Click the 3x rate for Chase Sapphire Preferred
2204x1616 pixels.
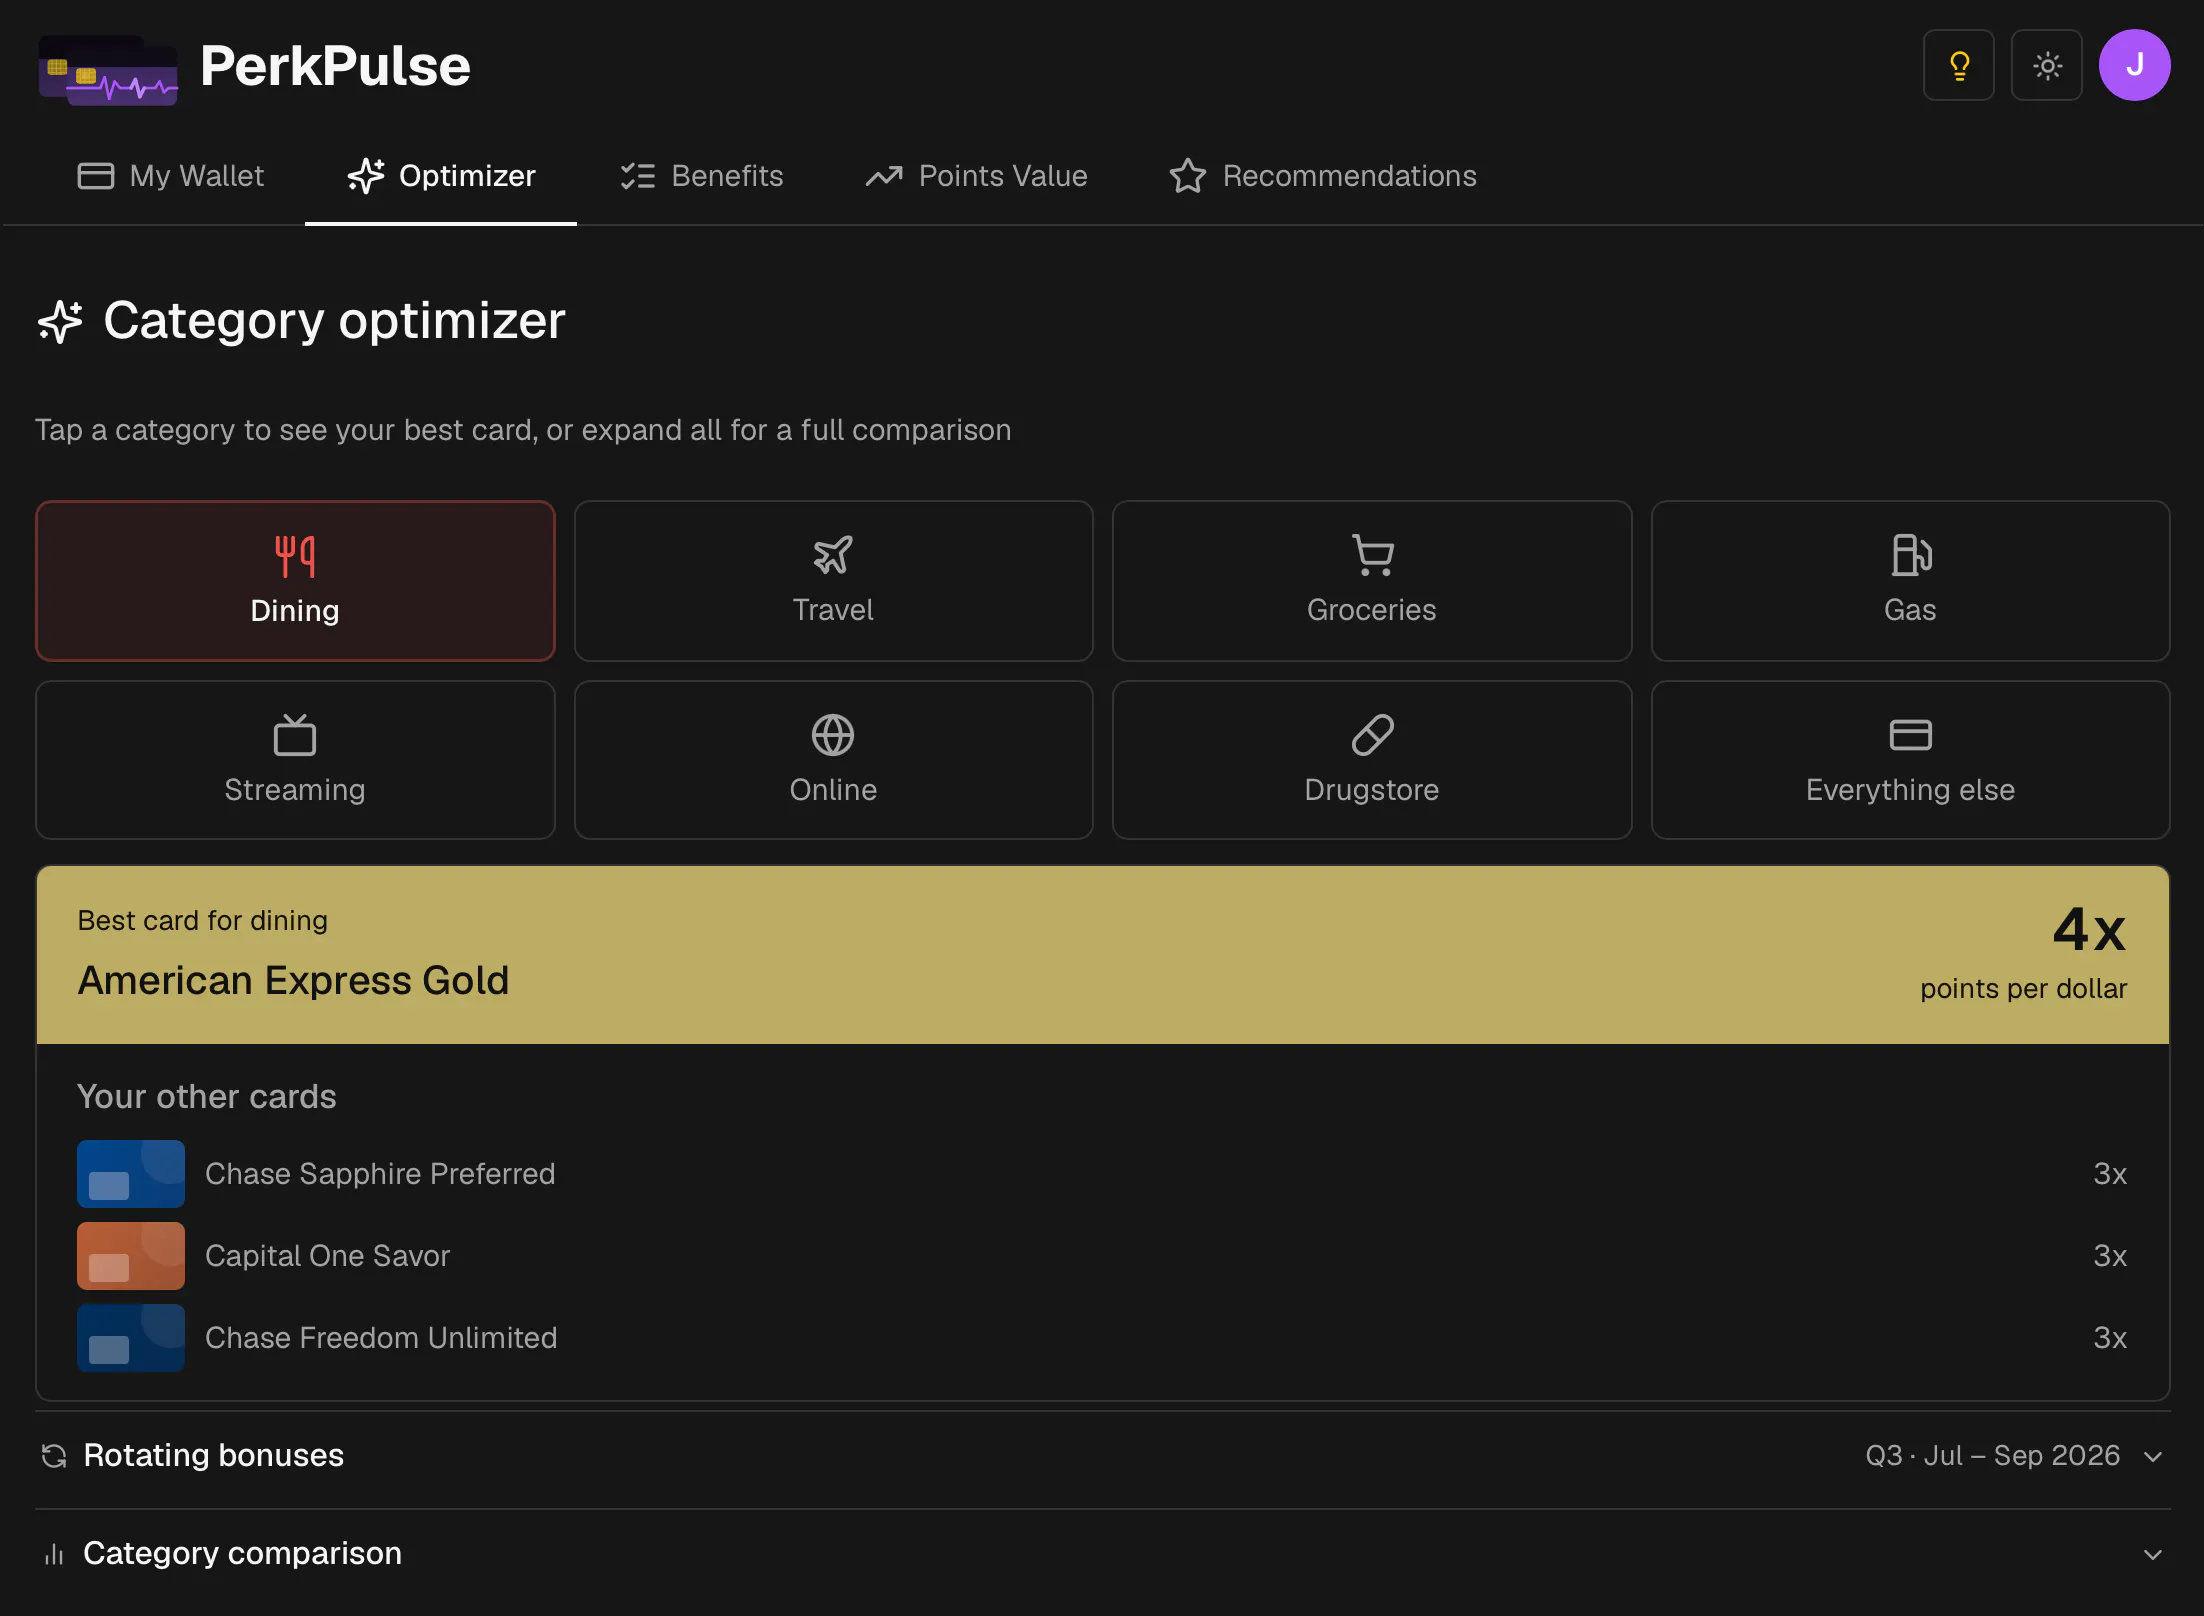[2110, 1174]
